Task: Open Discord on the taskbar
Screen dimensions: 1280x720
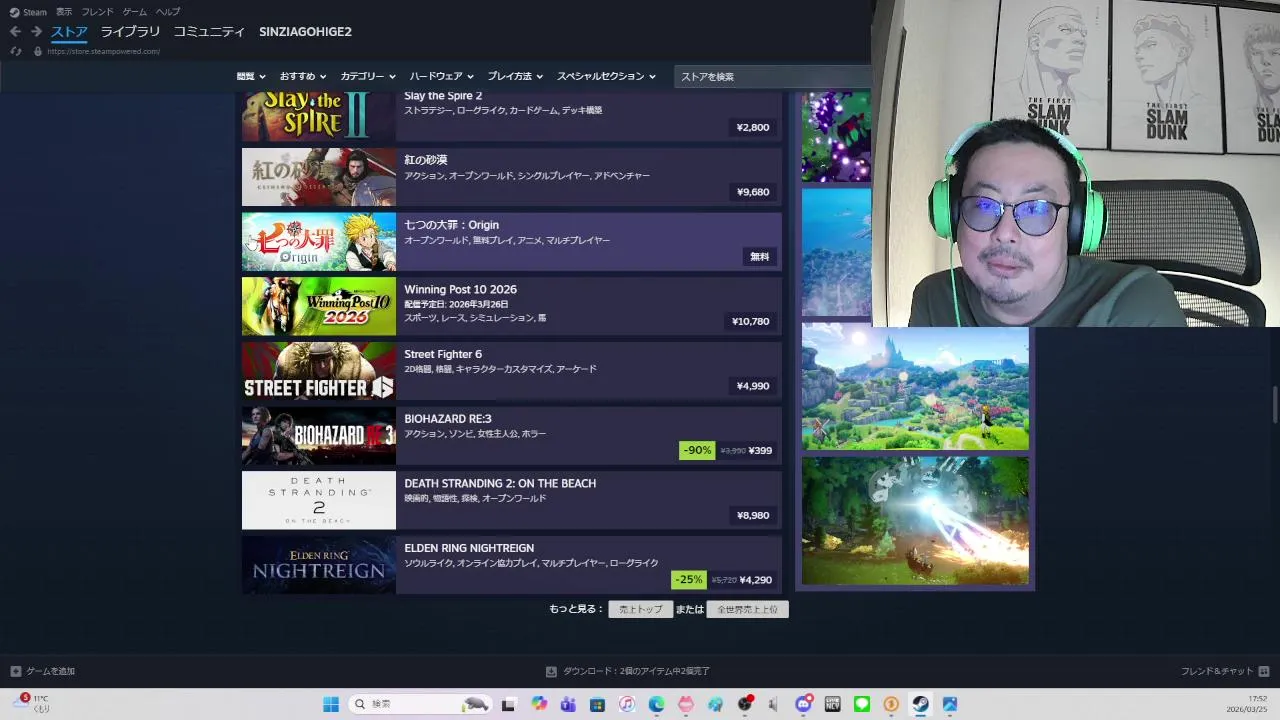Action: pos(803,704)
